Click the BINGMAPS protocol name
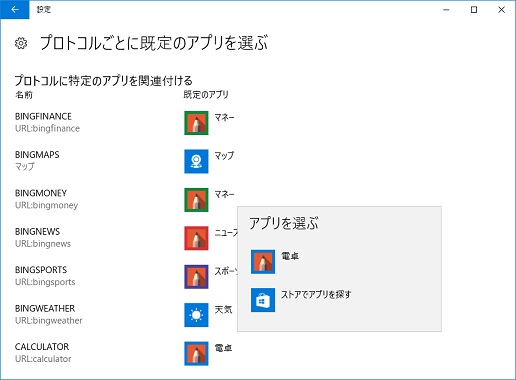 37,155
